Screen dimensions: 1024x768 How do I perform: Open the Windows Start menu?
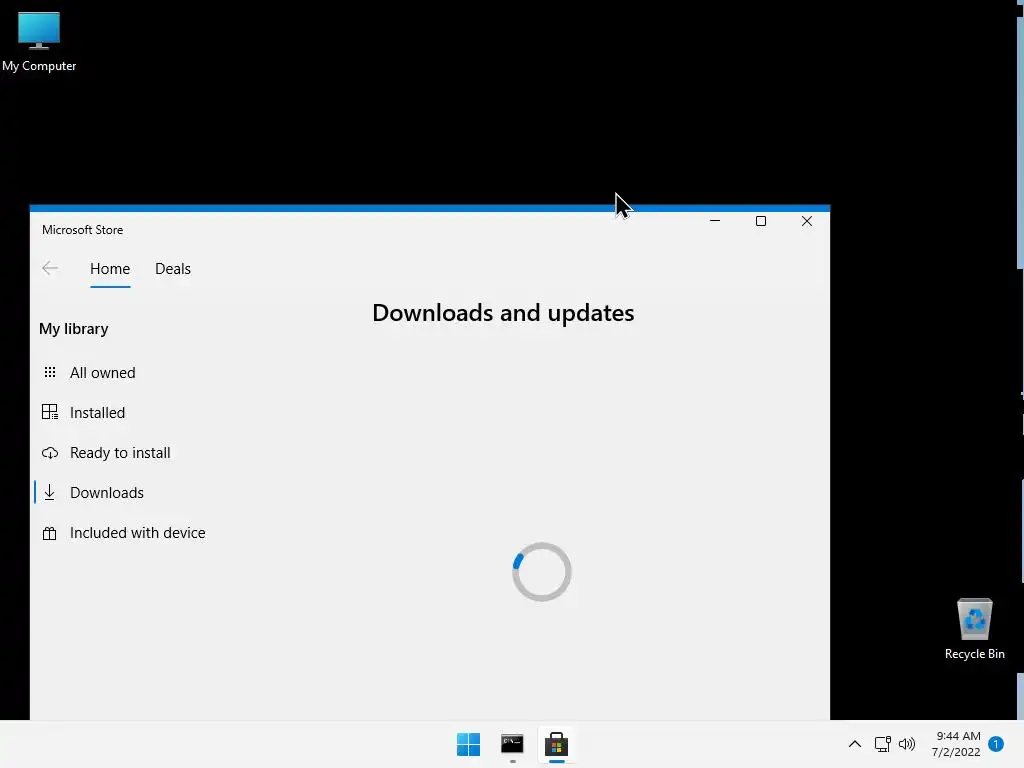pyautogui.click(x=468, y=744)
